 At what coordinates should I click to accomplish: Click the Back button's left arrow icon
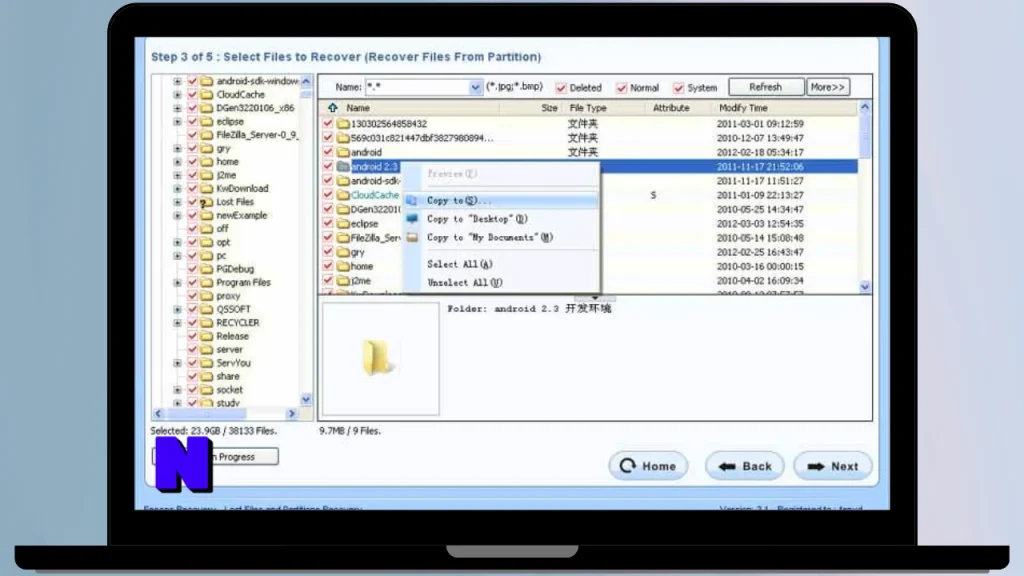click(x=727, y=466)
